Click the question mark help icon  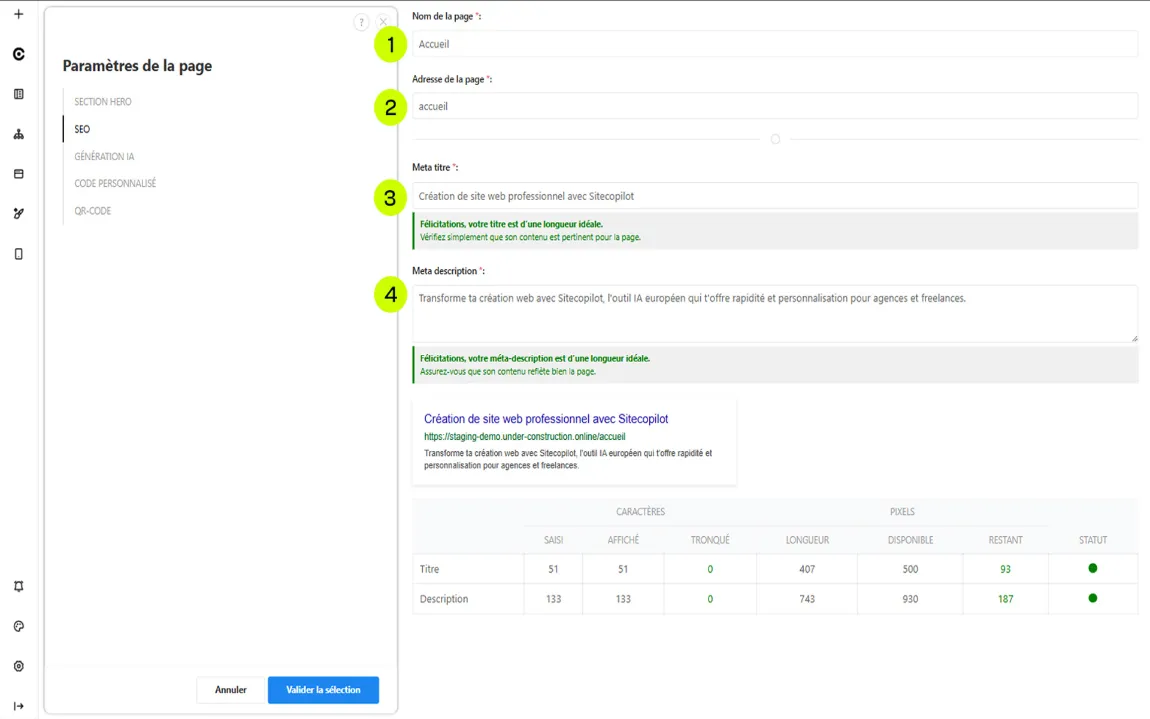click(361, 22)
